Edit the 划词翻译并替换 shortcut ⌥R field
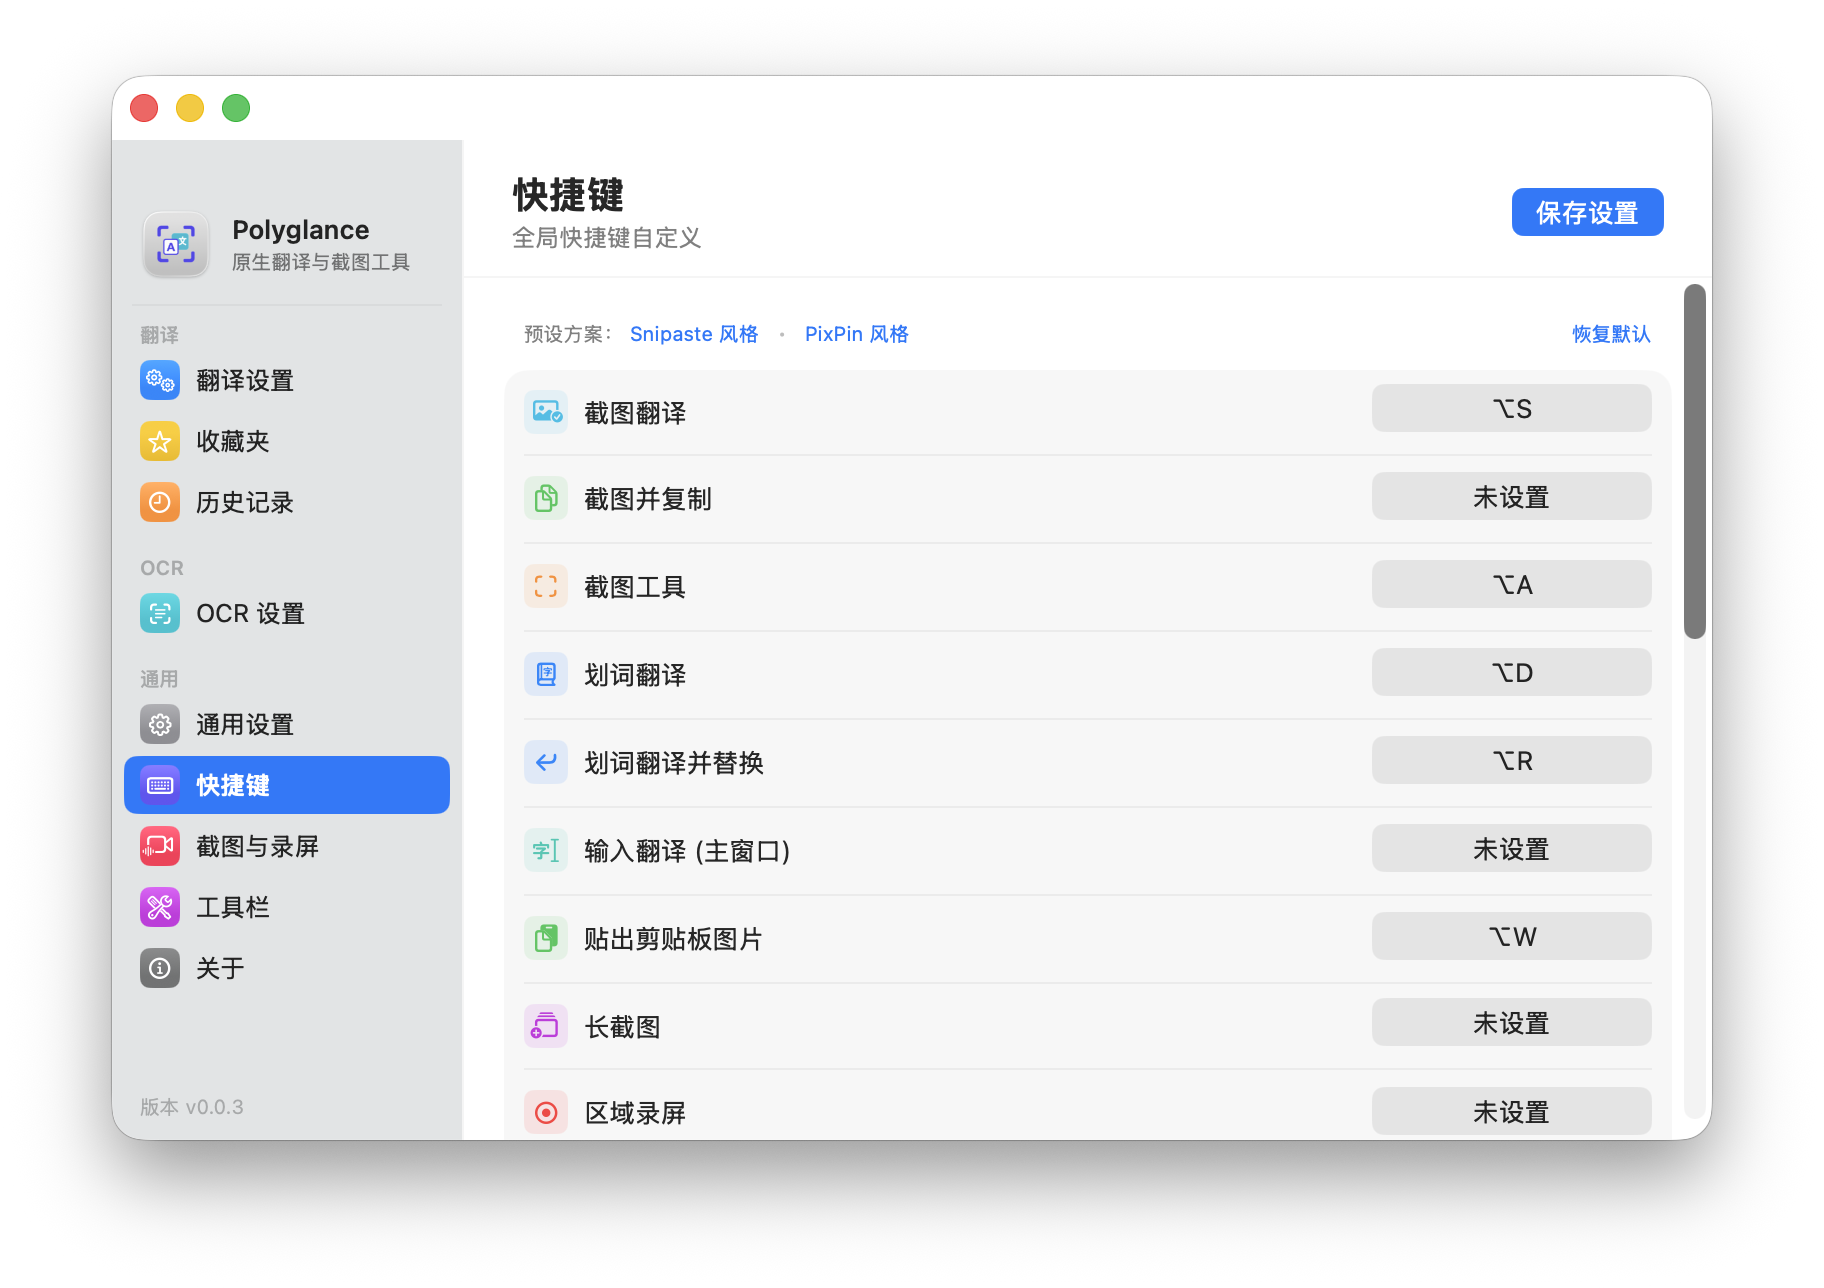The image size is (1824, 1288). point(1511,760)
